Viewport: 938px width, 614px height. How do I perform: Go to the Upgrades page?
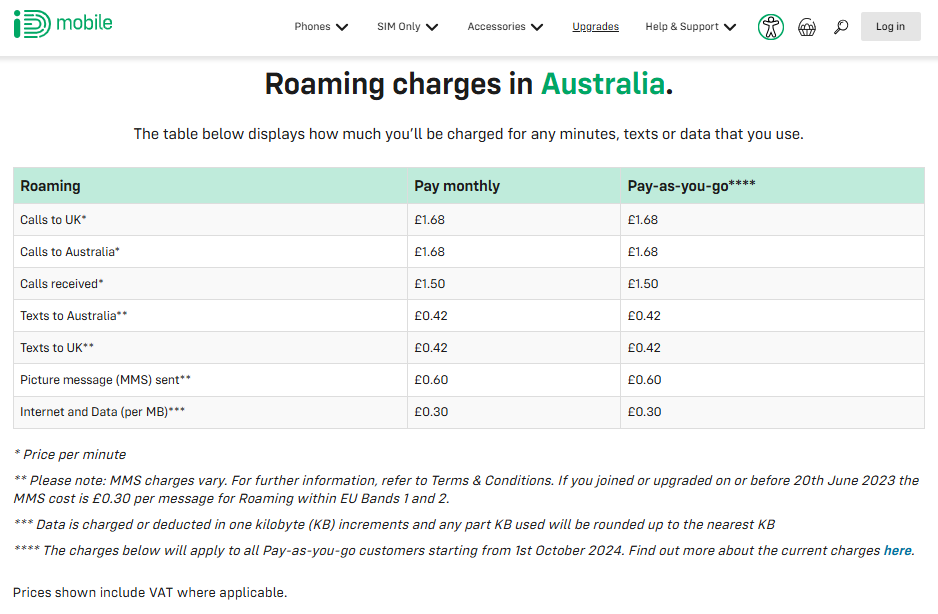pyautogui.click(x=595, y=26)
